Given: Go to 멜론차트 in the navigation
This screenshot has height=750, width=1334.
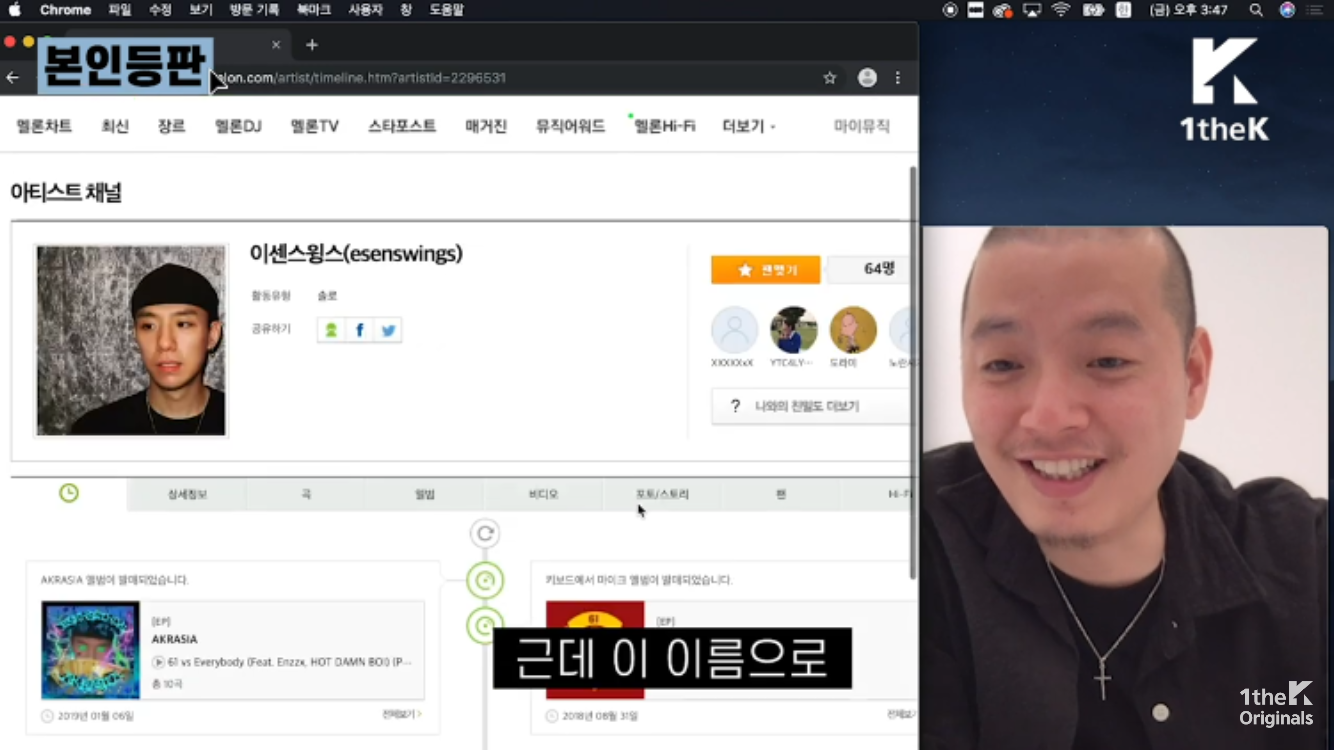Looking at the screenshot, I should 44,126.
